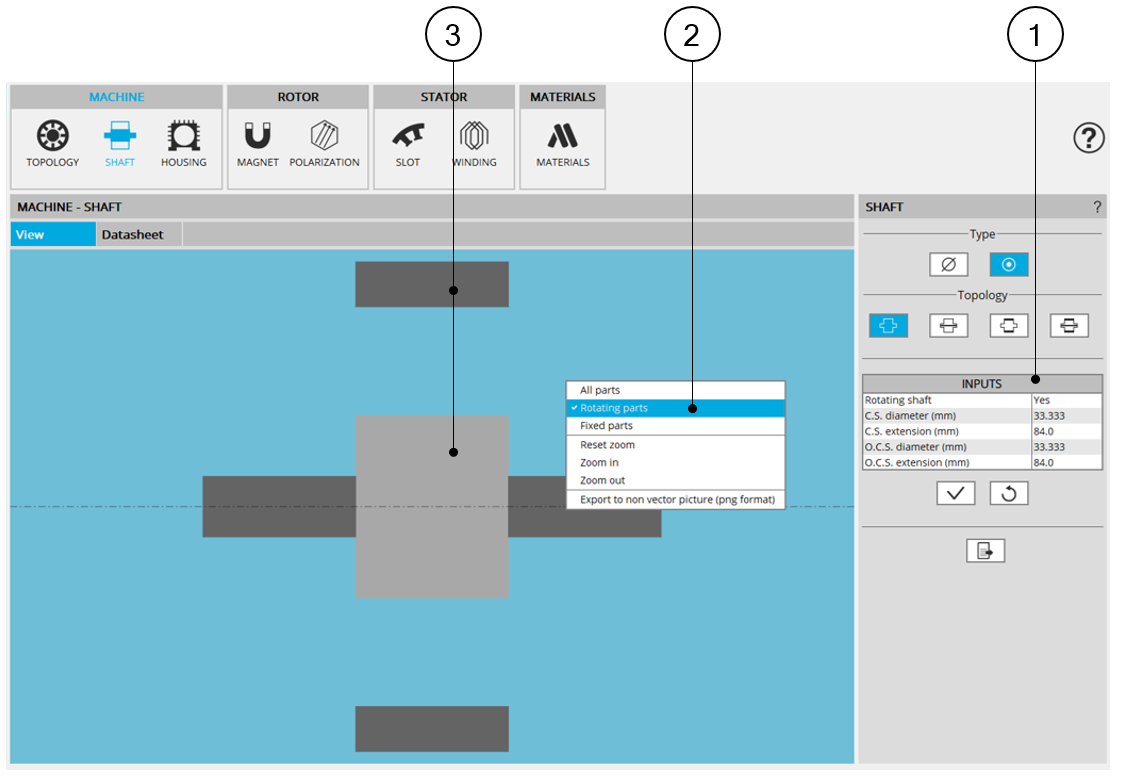Open the Topology section icon
Image resolution: width=1121 pixels, height=783 pixels.
[x=52, y=137]
